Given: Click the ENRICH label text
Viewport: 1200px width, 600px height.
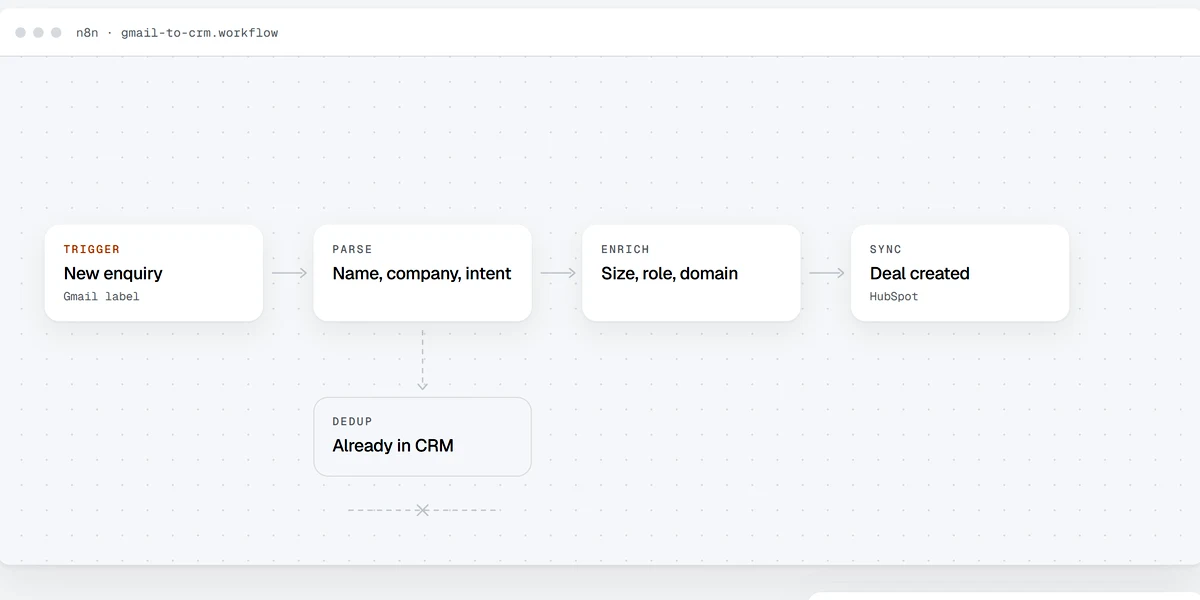Looking at the screenshot, I should [625, 249].
